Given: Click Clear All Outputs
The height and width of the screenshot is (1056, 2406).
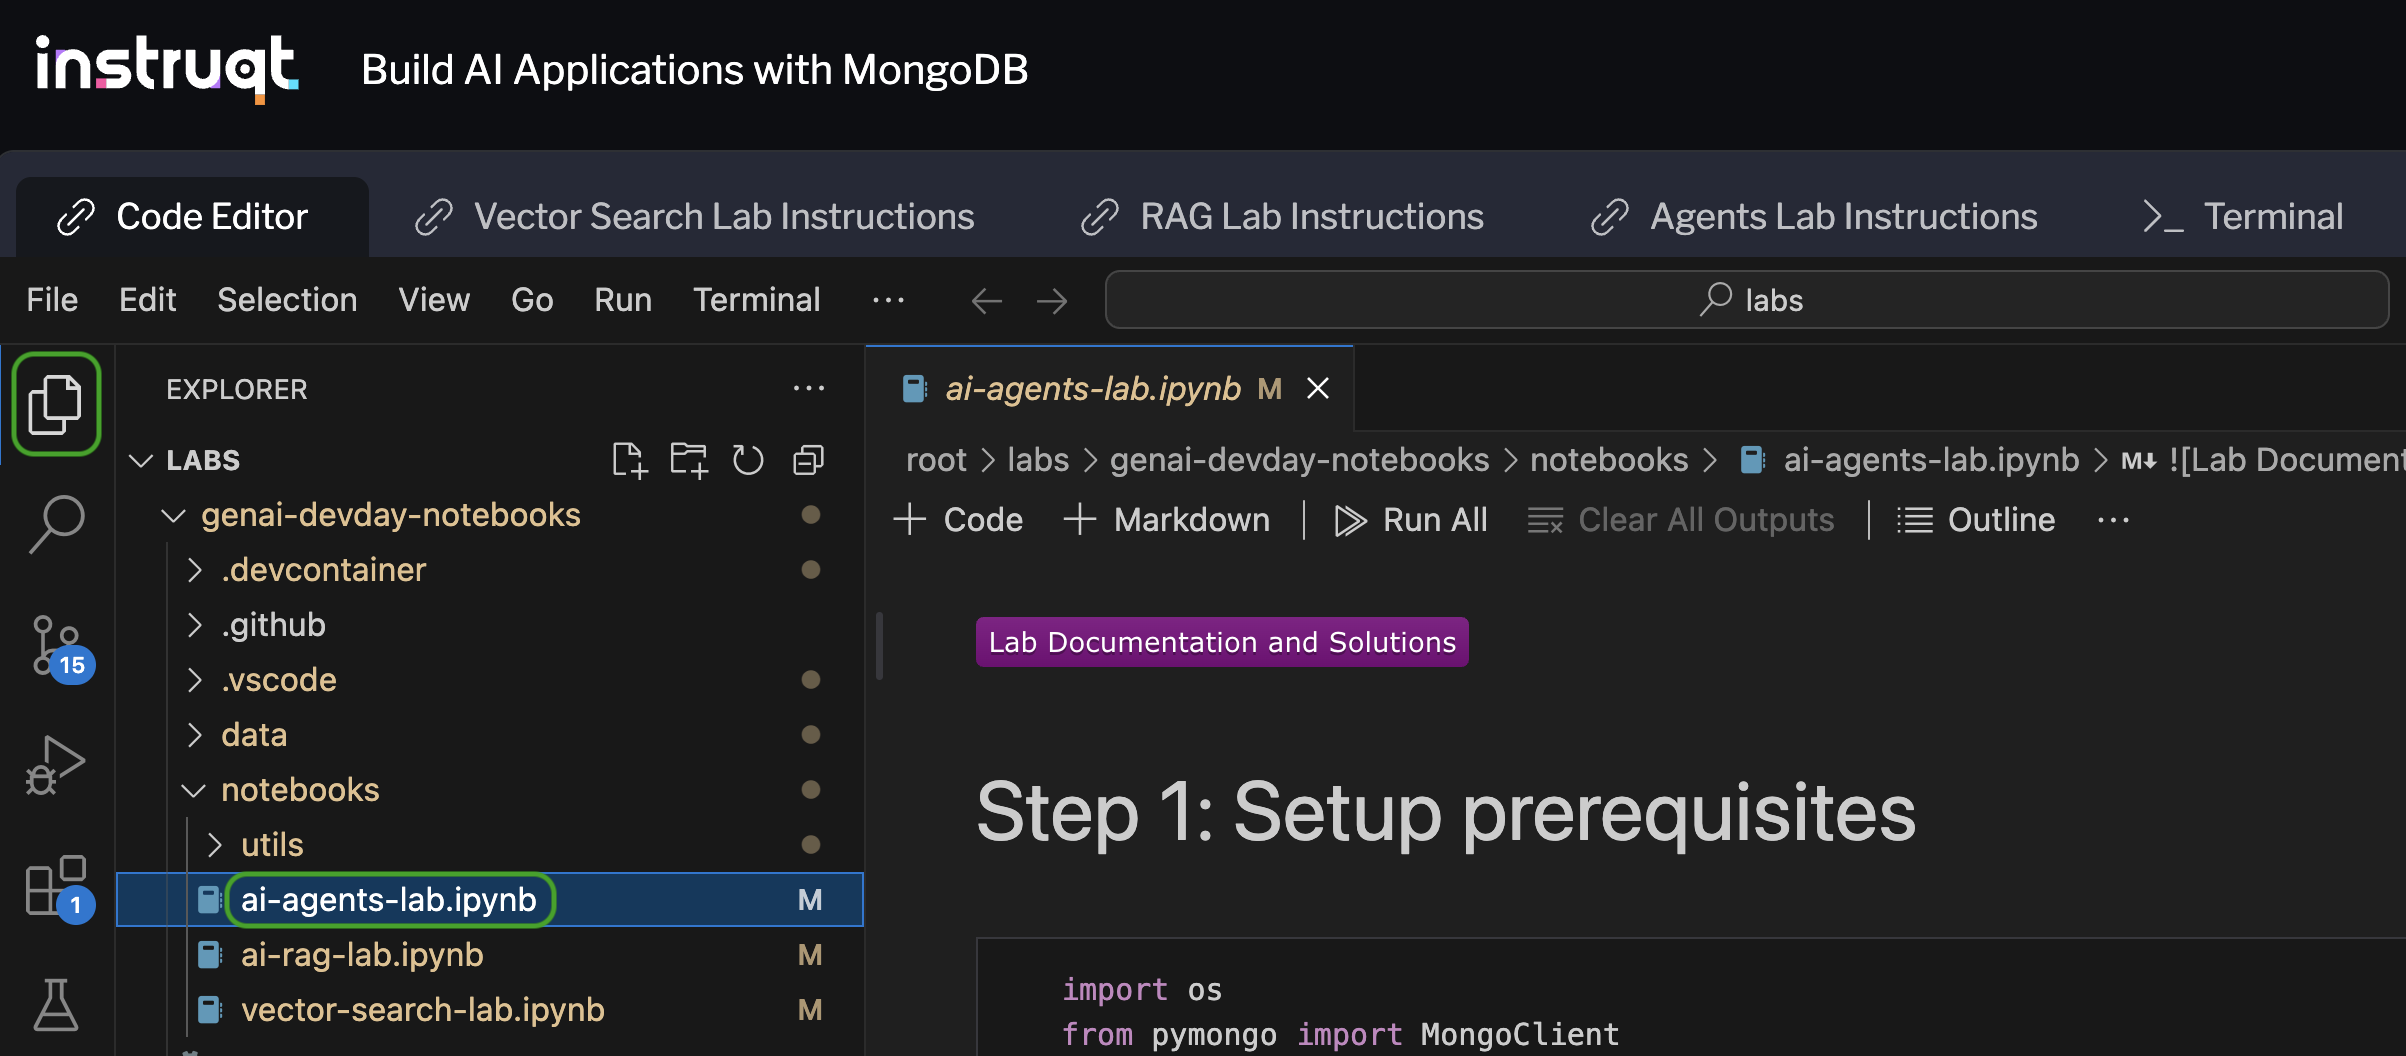Looking at the screenshot, I should 1681,520.
